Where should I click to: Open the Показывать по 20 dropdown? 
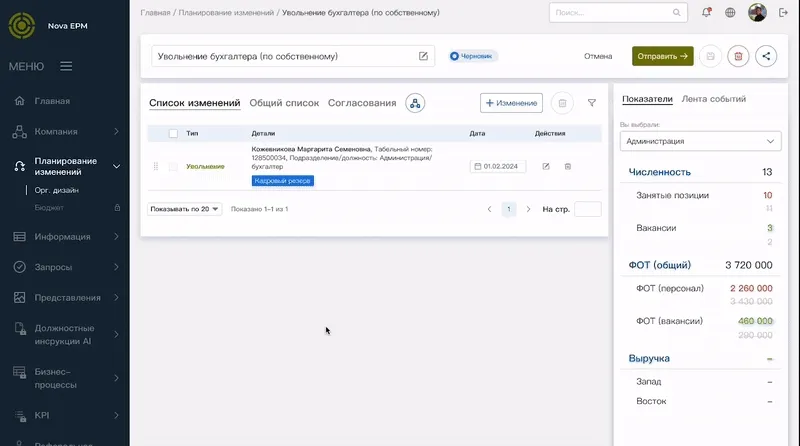185,209
